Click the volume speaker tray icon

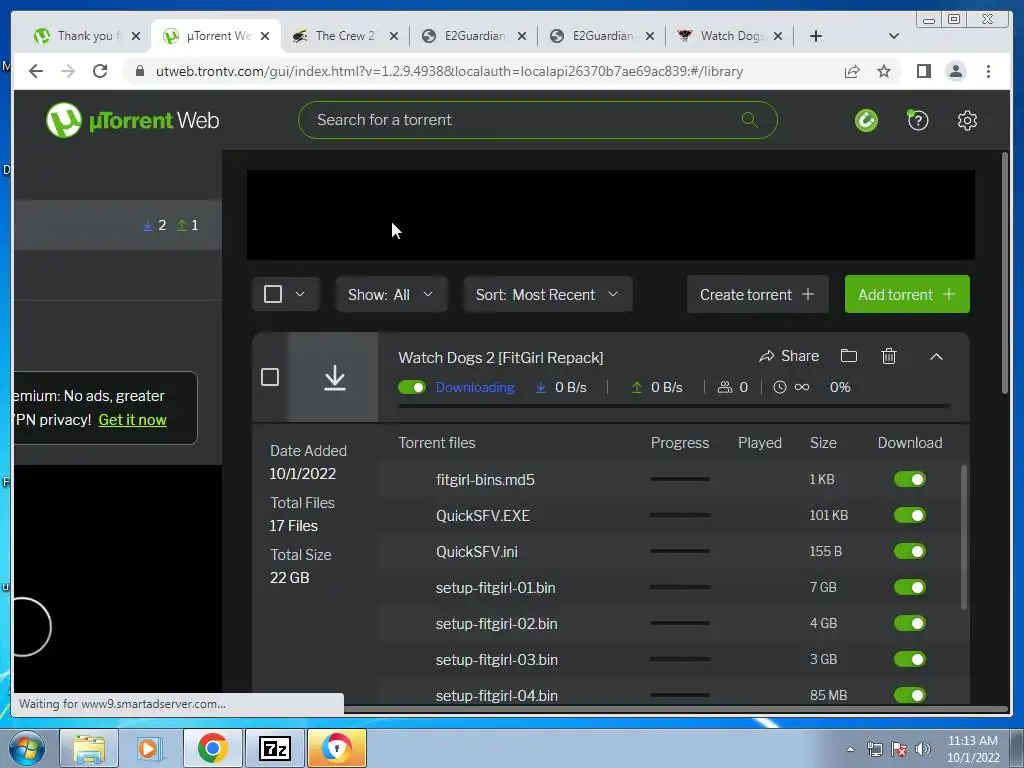[x=923, y=749]
